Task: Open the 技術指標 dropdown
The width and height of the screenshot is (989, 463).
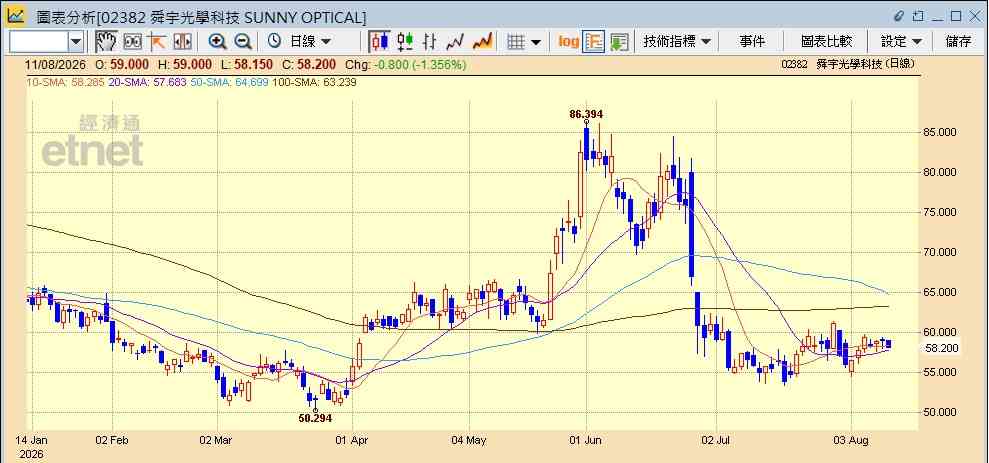Action: pyautogui.click(x=677, y=42)
